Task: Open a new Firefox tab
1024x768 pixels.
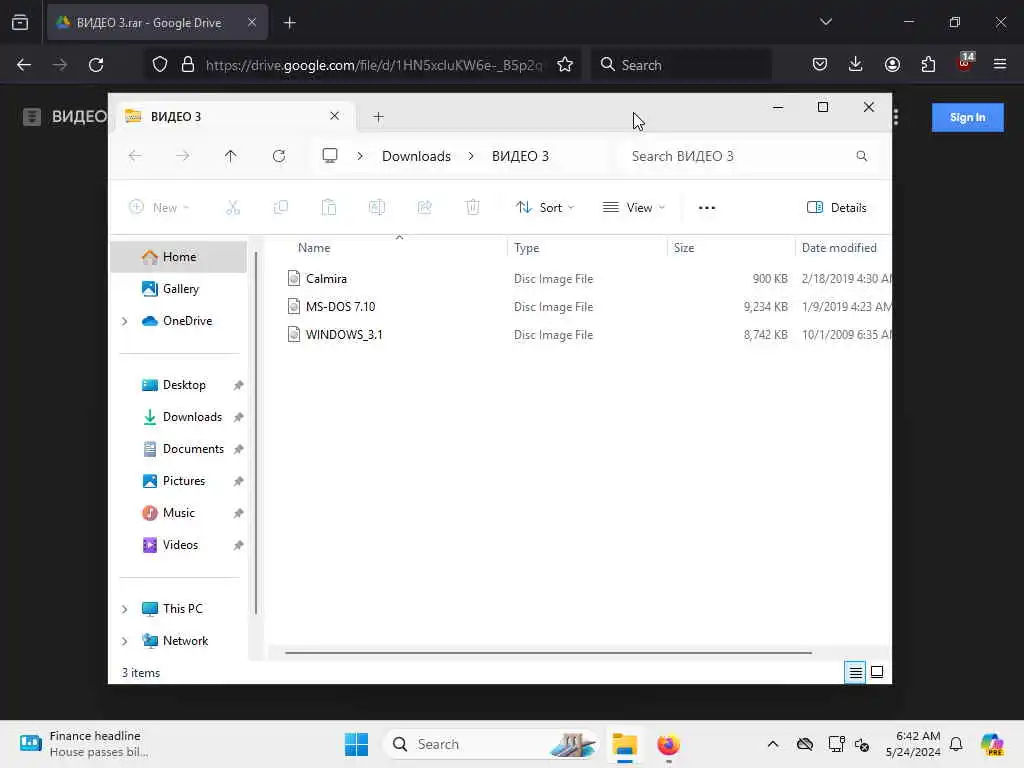Action: [289, 23]
